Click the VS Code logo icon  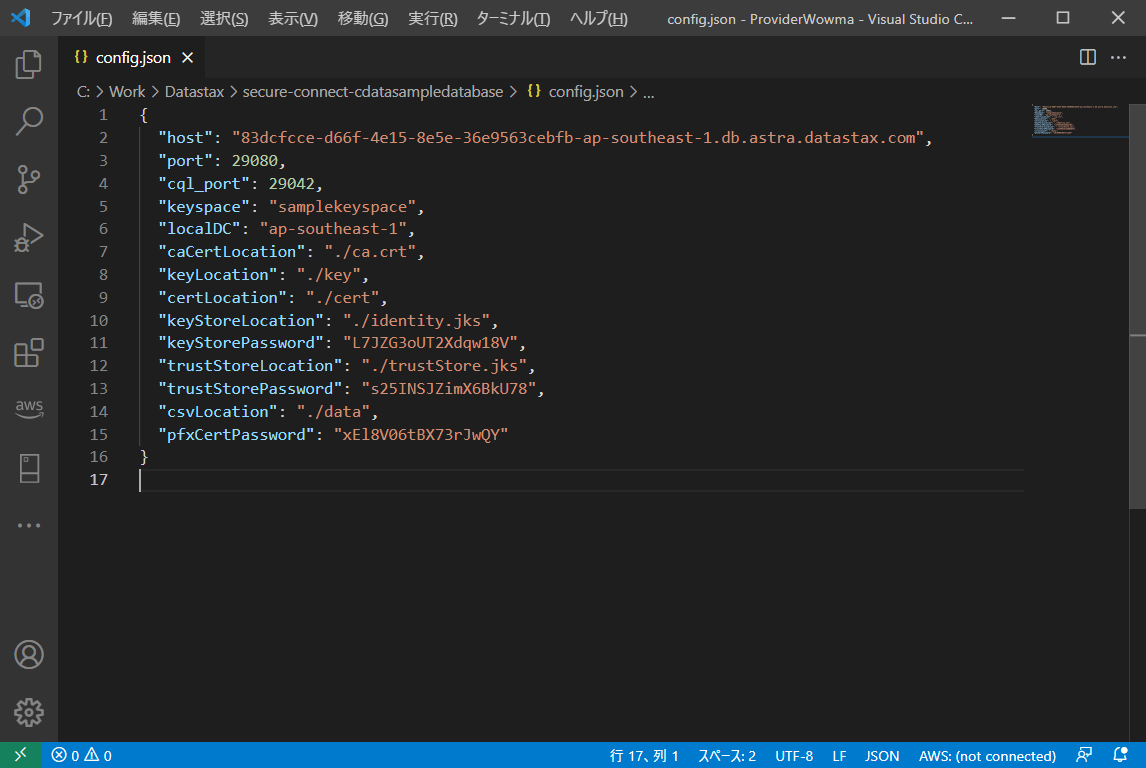point(20,18)
